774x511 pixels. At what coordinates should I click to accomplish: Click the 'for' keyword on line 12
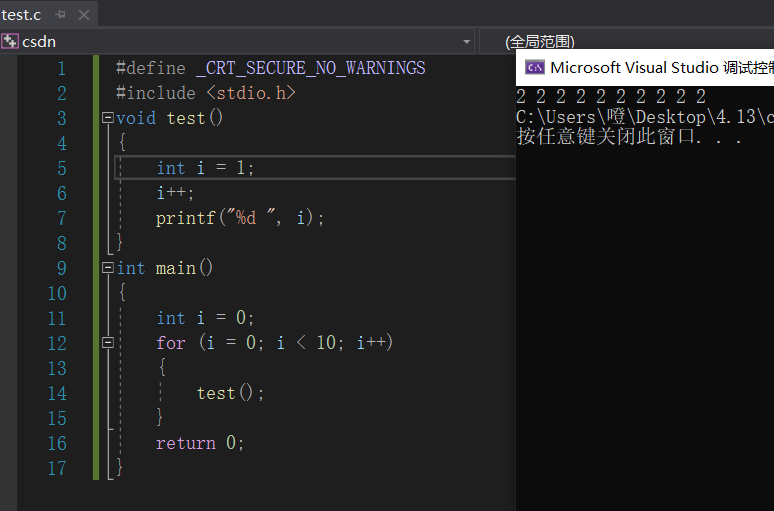171,343
